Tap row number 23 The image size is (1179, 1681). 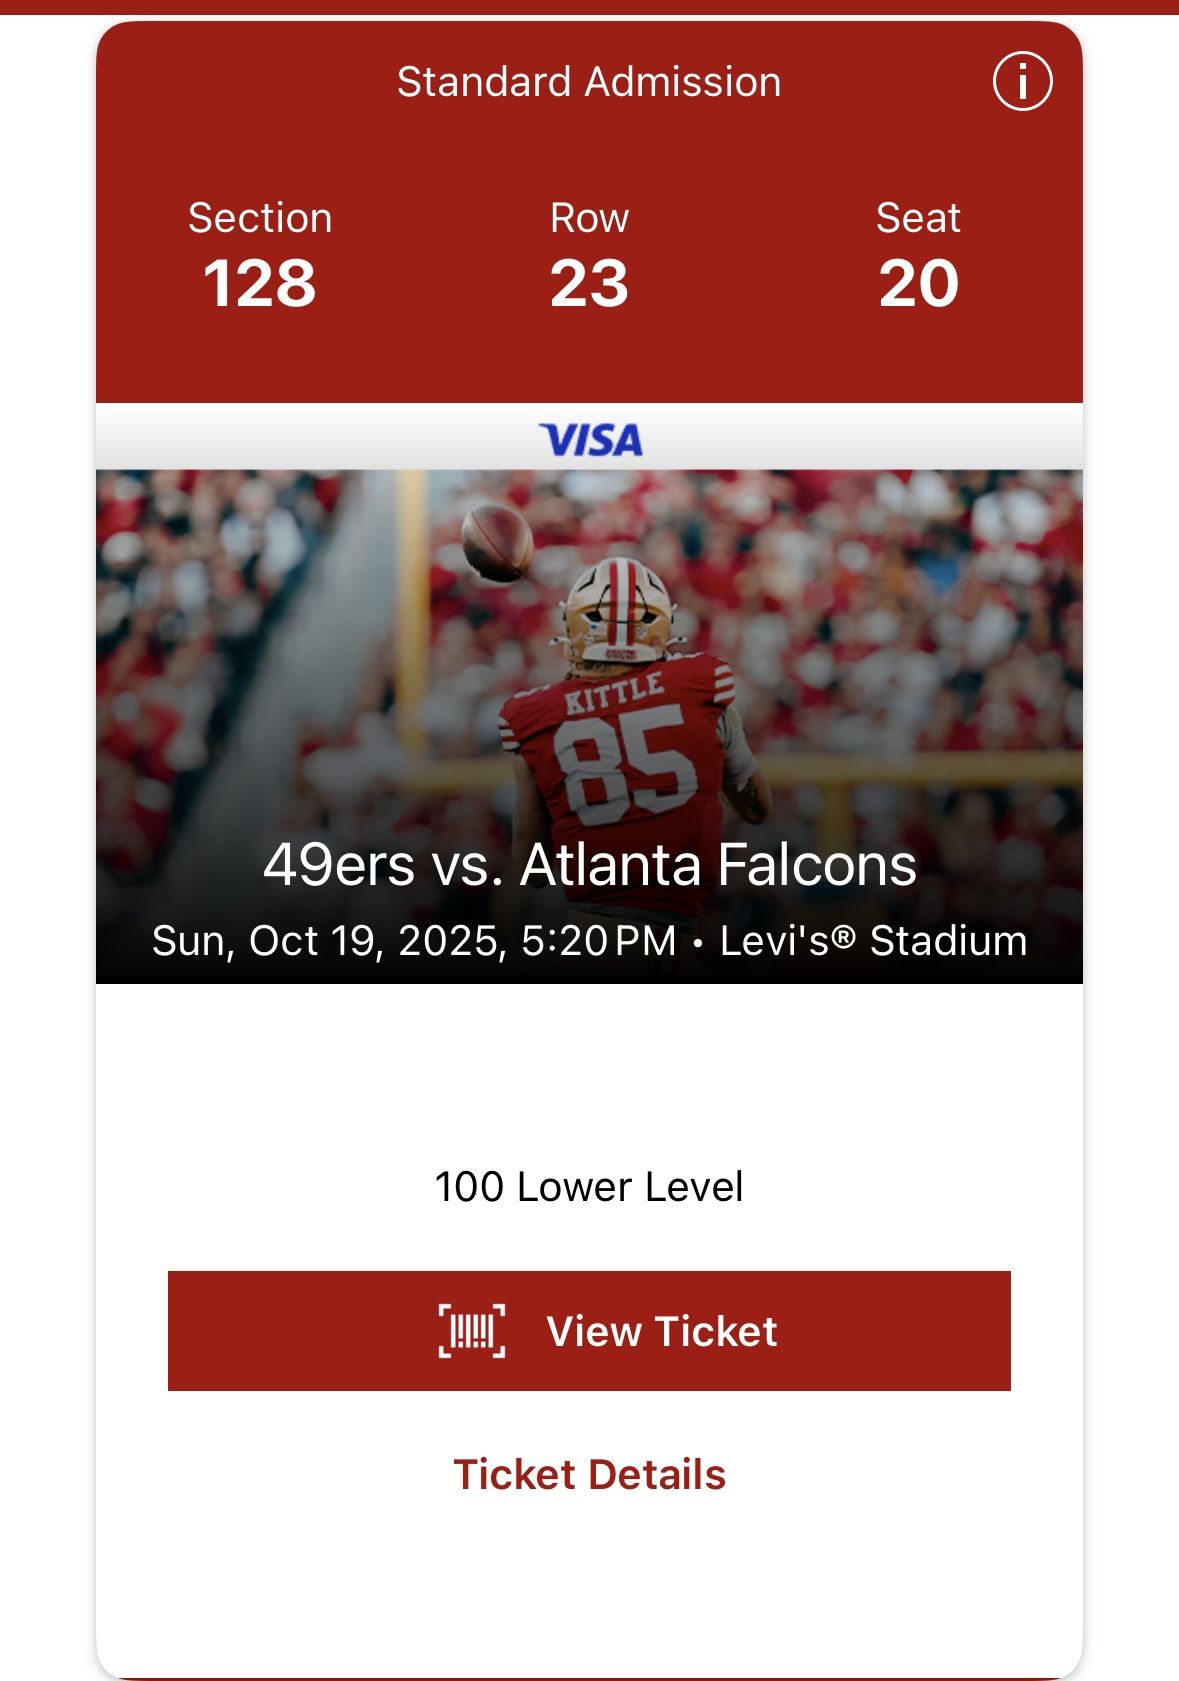(589, 283)
